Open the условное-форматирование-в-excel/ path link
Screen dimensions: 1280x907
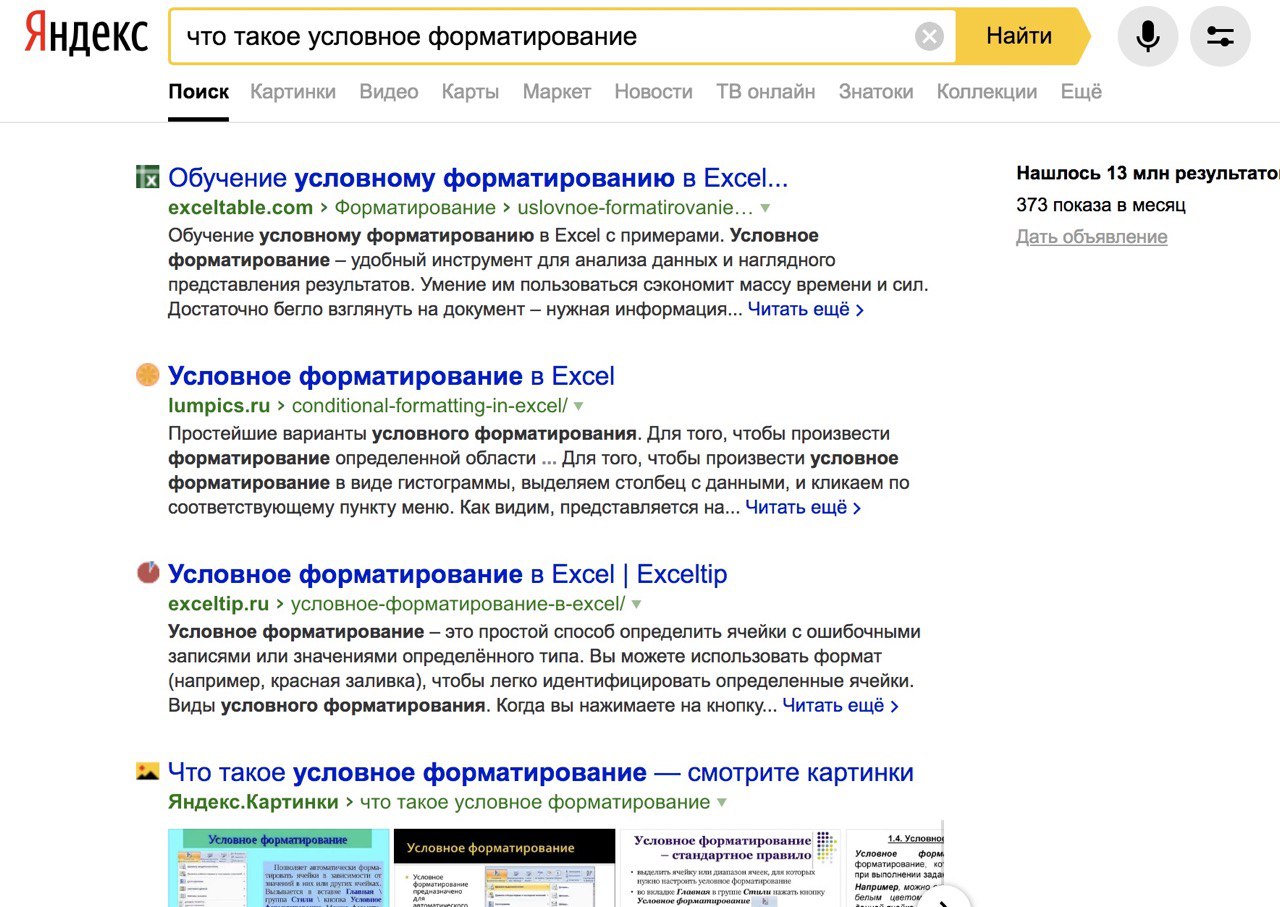pyautogui.click(x=458, y=604)
